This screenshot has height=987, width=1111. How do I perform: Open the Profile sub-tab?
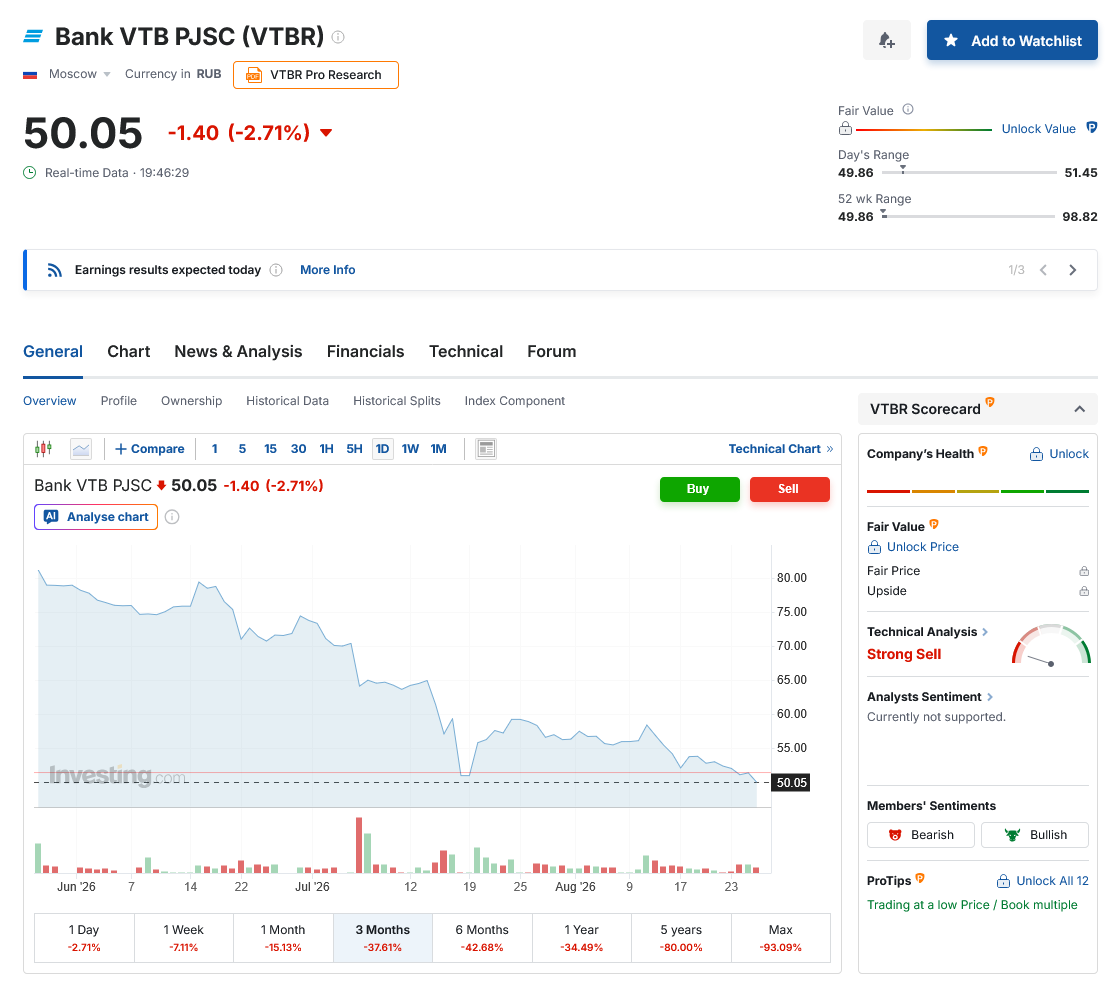tap(118, 401)
